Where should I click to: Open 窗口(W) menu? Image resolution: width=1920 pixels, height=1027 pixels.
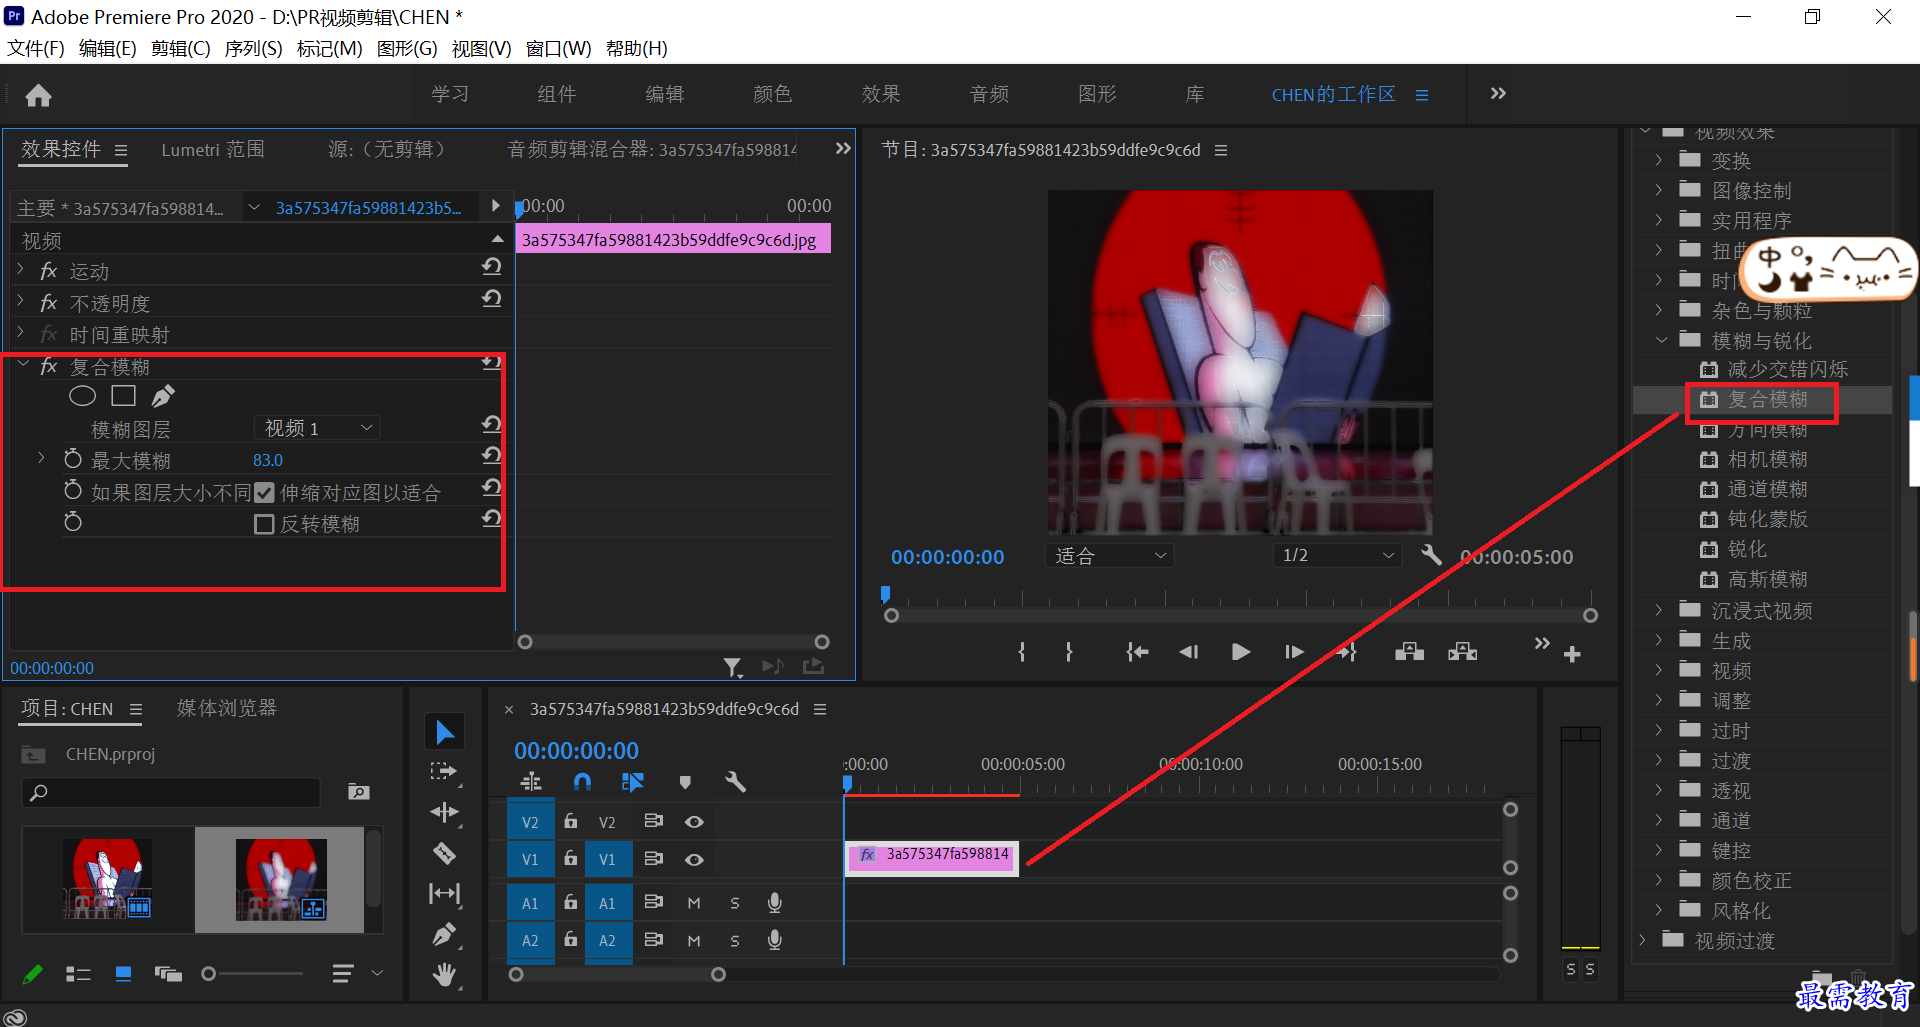(558, 48)
